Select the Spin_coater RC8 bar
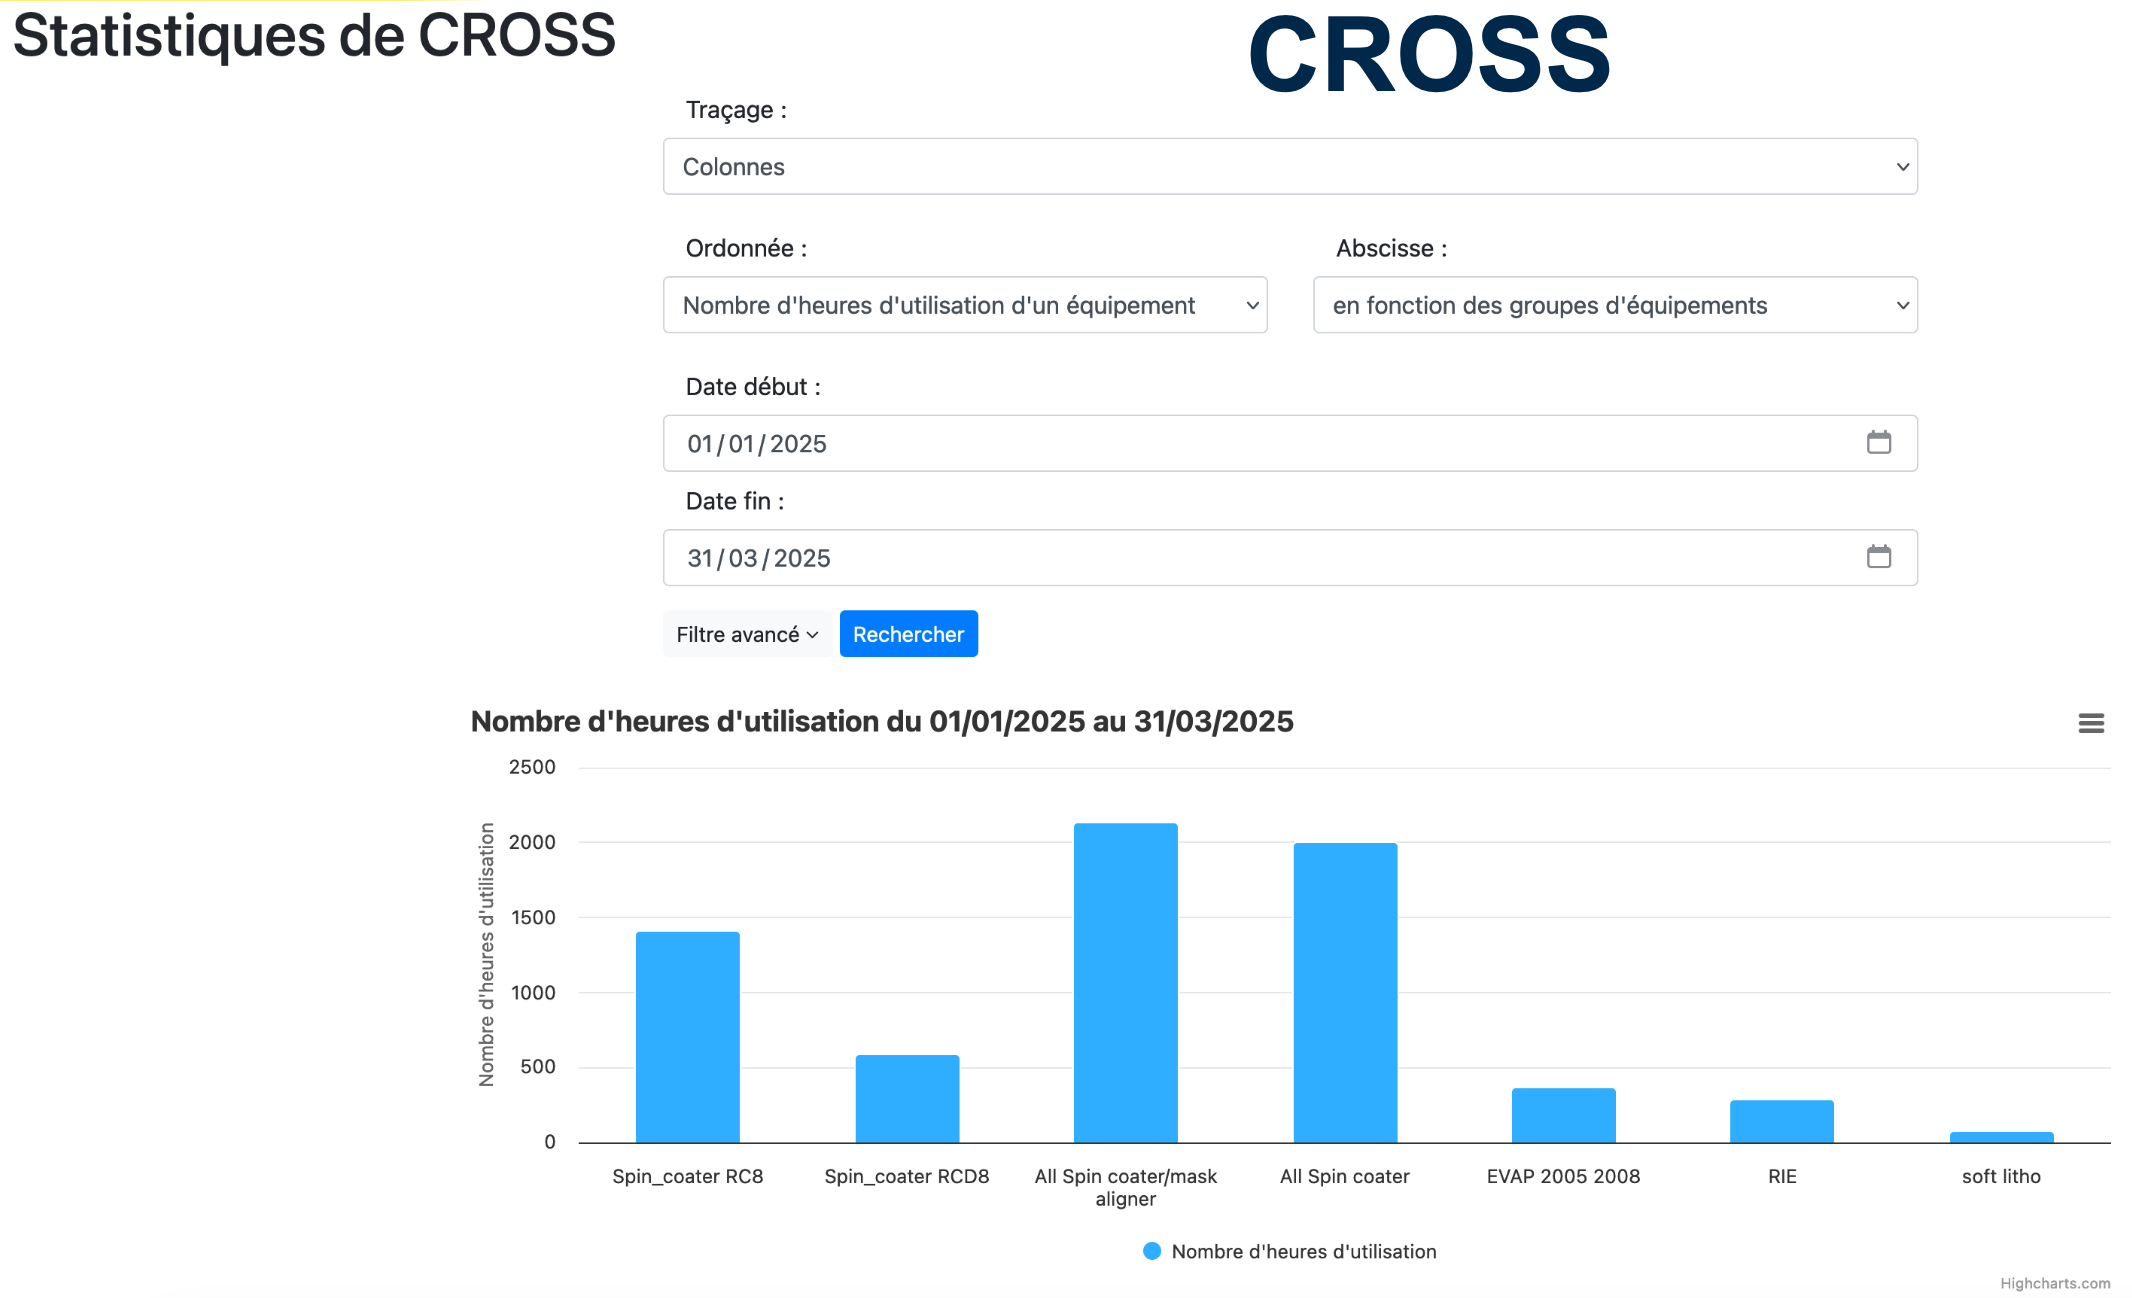The height and width of the screenshot is (1298, 2132). tap(688, 1037)
